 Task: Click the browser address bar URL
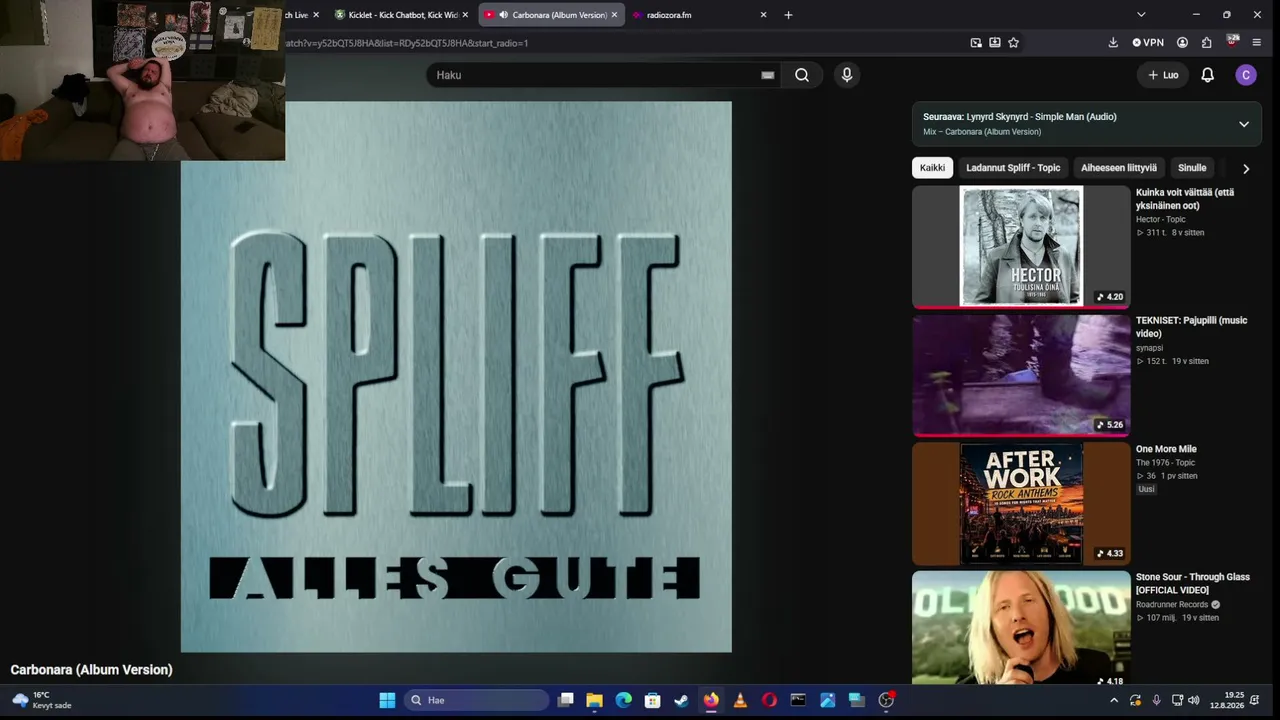coord(405,43)
